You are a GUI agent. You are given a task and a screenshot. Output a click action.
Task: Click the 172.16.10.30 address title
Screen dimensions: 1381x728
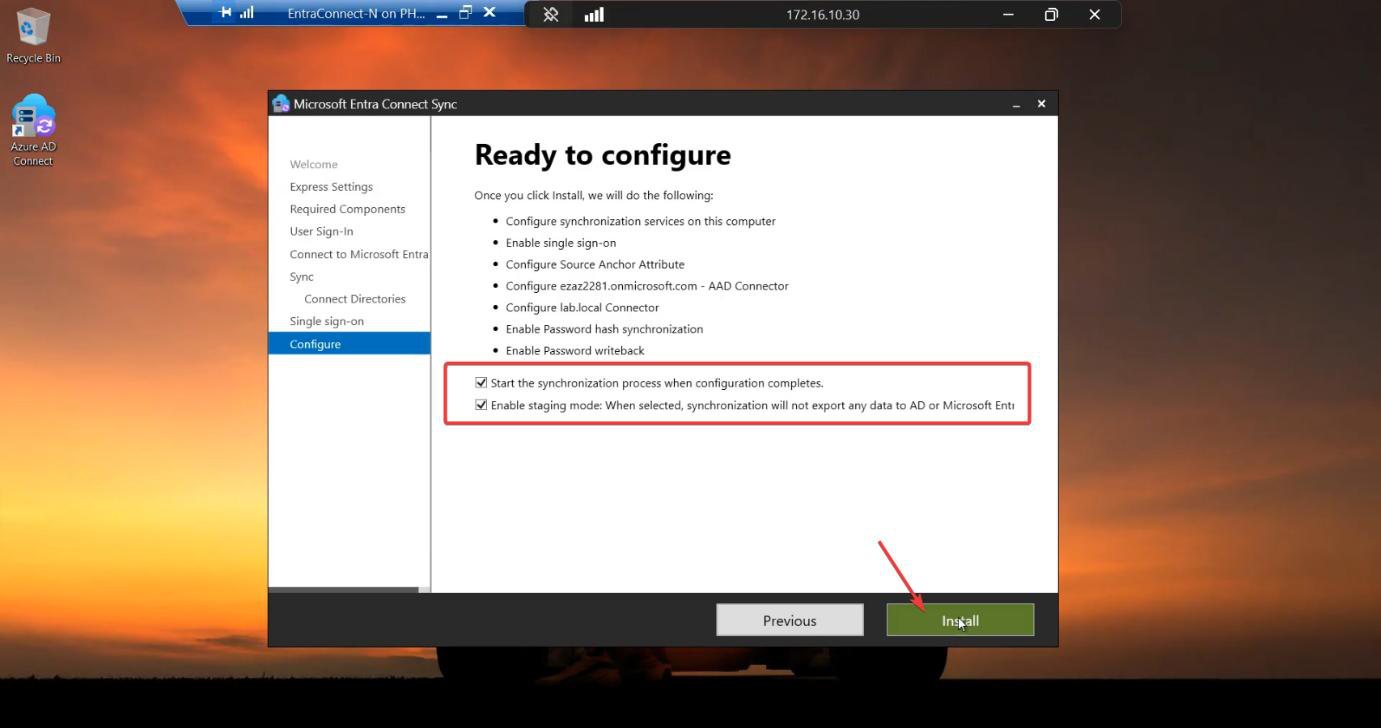822,14
